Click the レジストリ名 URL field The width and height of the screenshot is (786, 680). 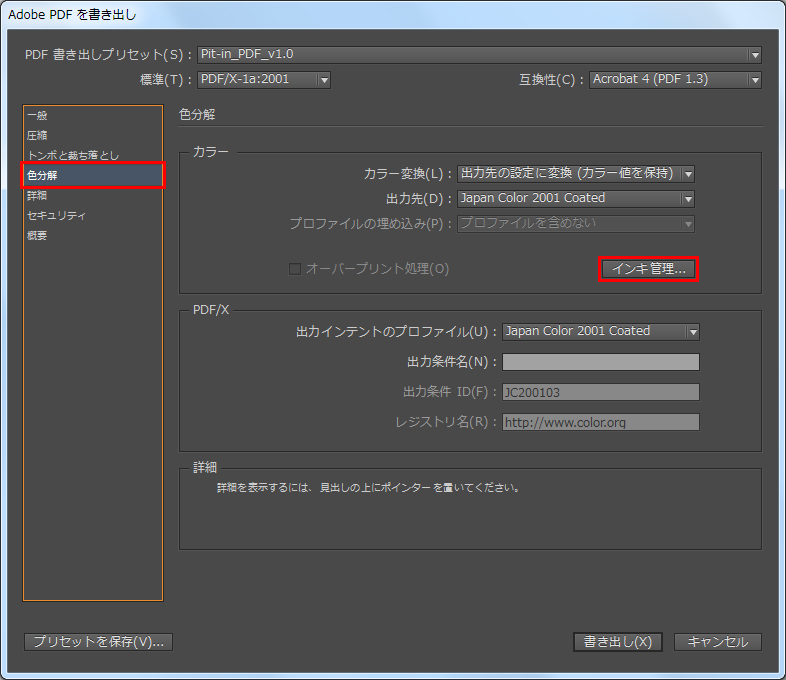point(600,422)
